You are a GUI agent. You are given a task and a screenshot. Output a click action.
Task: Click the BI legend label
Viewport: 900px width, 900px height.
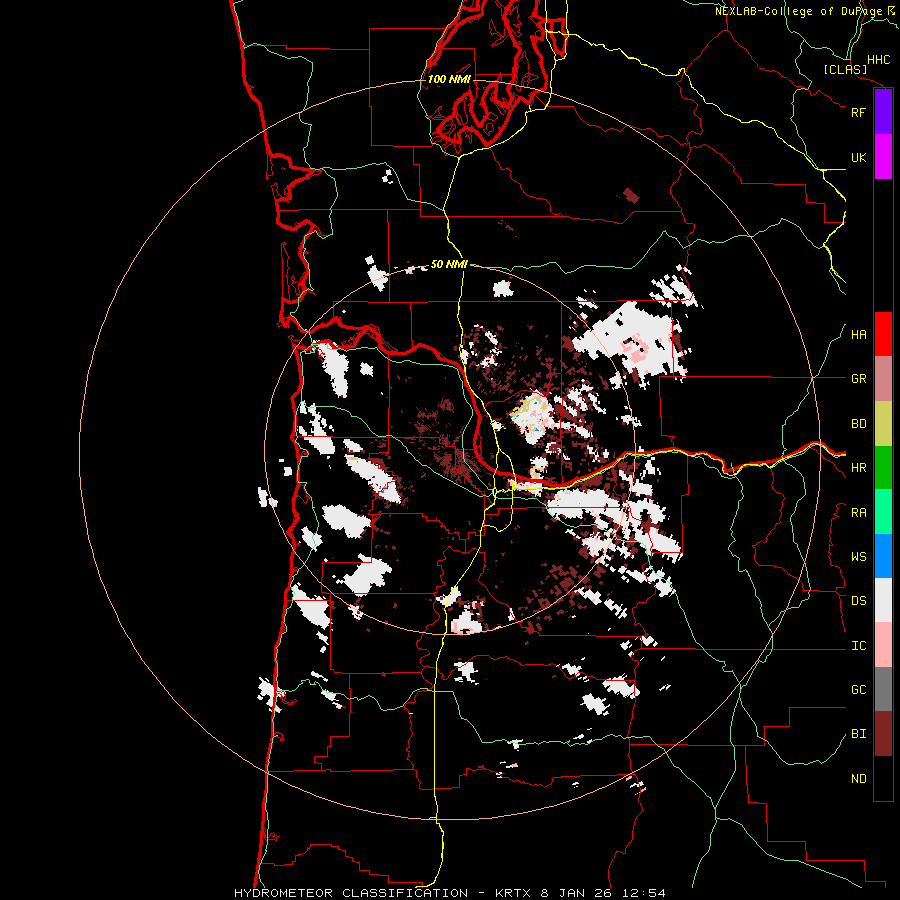coord(858,734)
